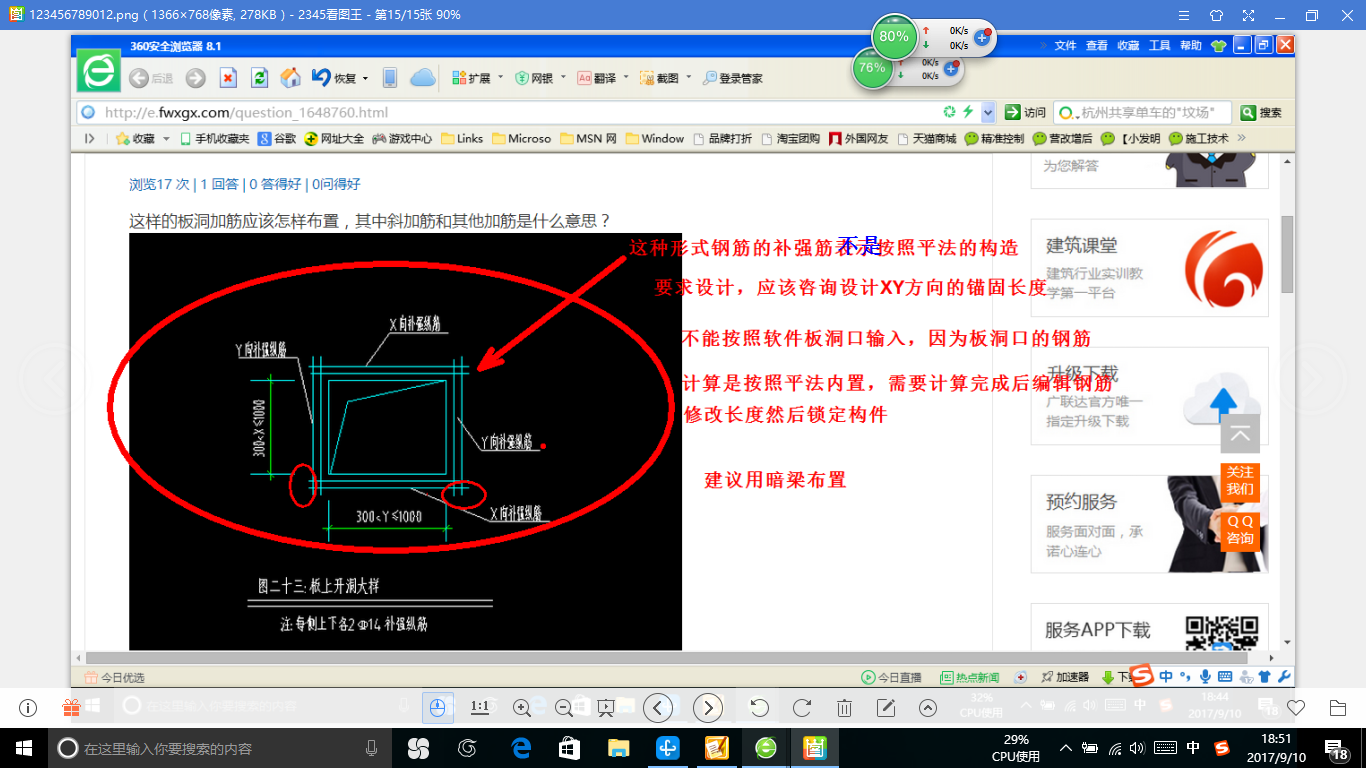Click the Stop loading icon in 360 browser
The width and height of the screenshot is (1366, 768).
(x=228, y=78)
